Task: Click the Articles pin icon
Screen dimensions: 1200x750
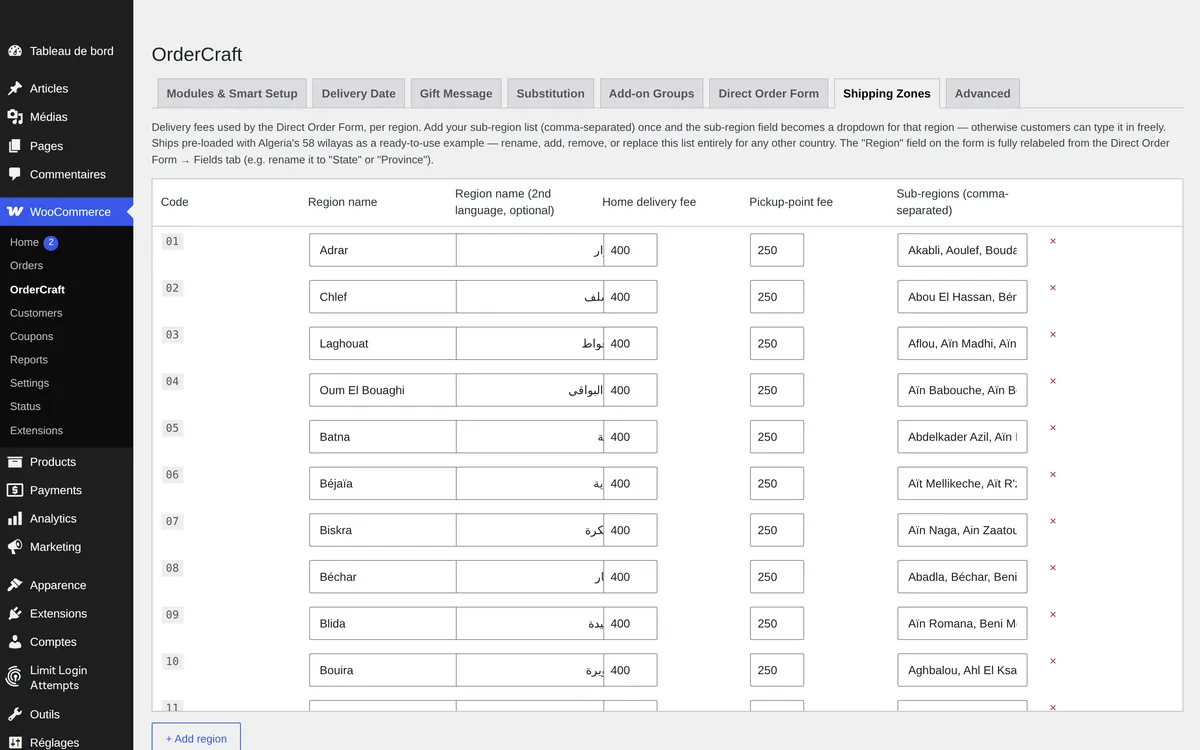Action: pyautogui.click(x=15, y=88)
